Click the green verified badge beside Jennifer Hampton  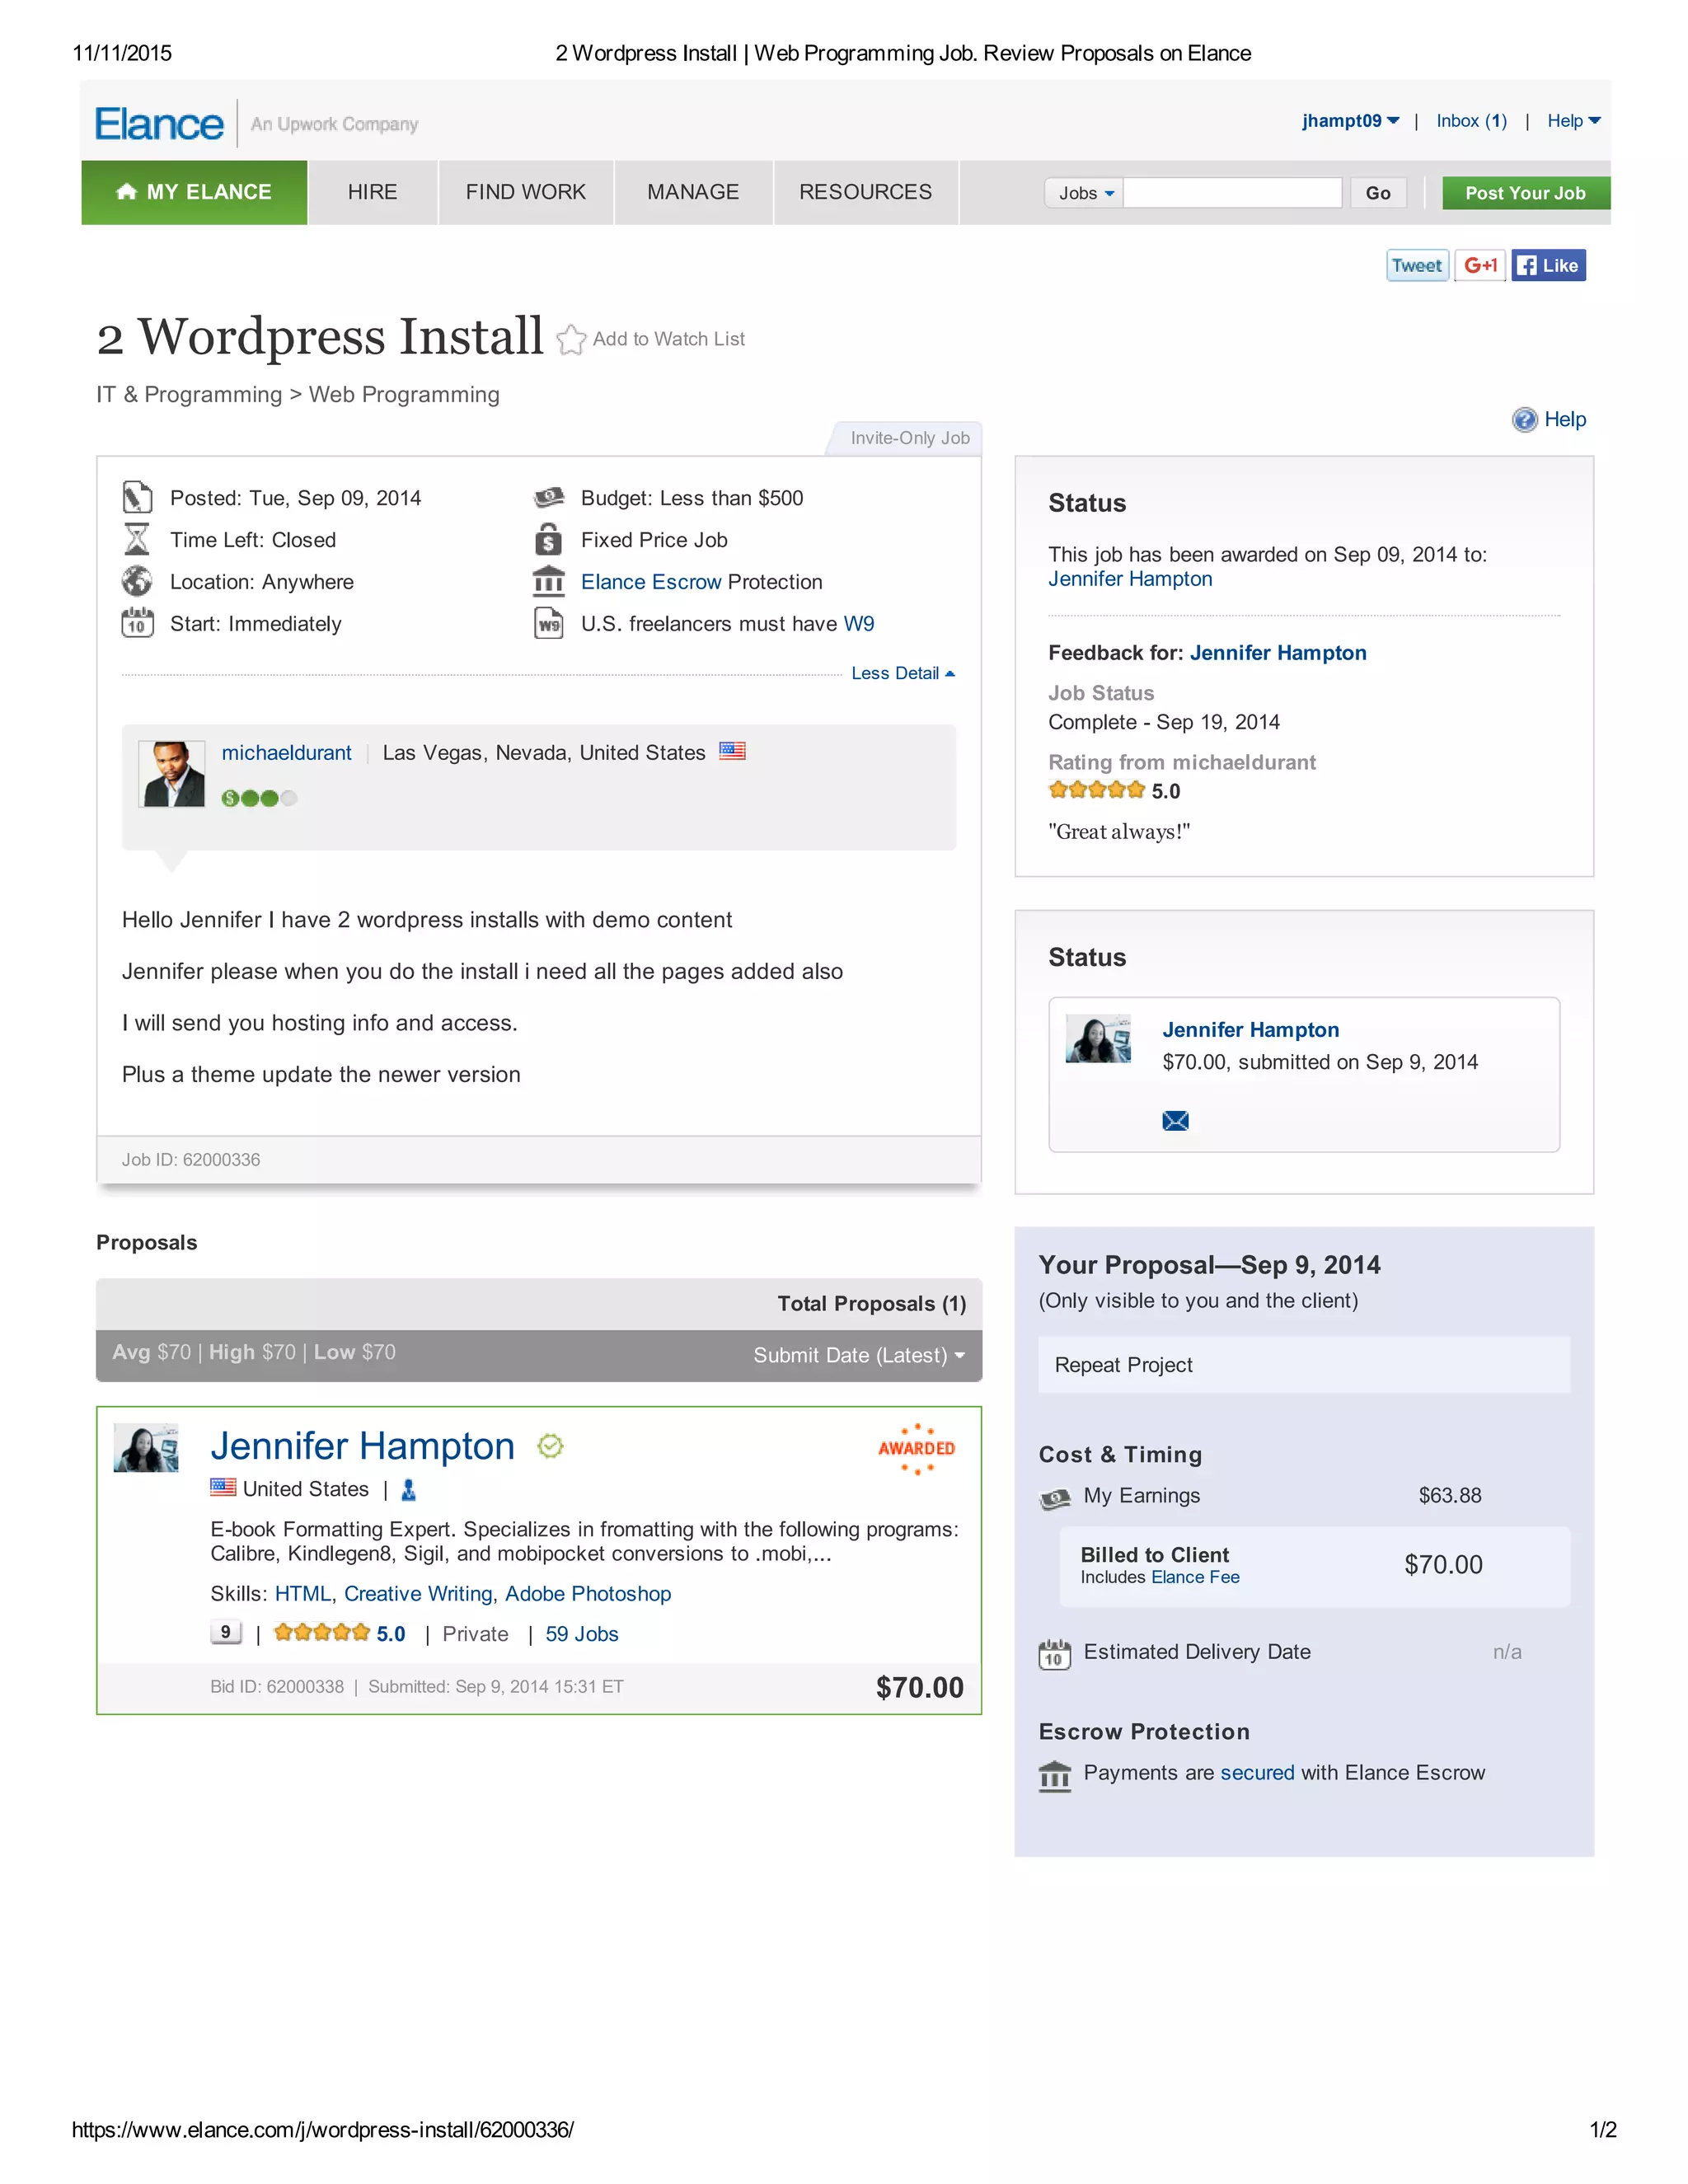coord(550,1446)
